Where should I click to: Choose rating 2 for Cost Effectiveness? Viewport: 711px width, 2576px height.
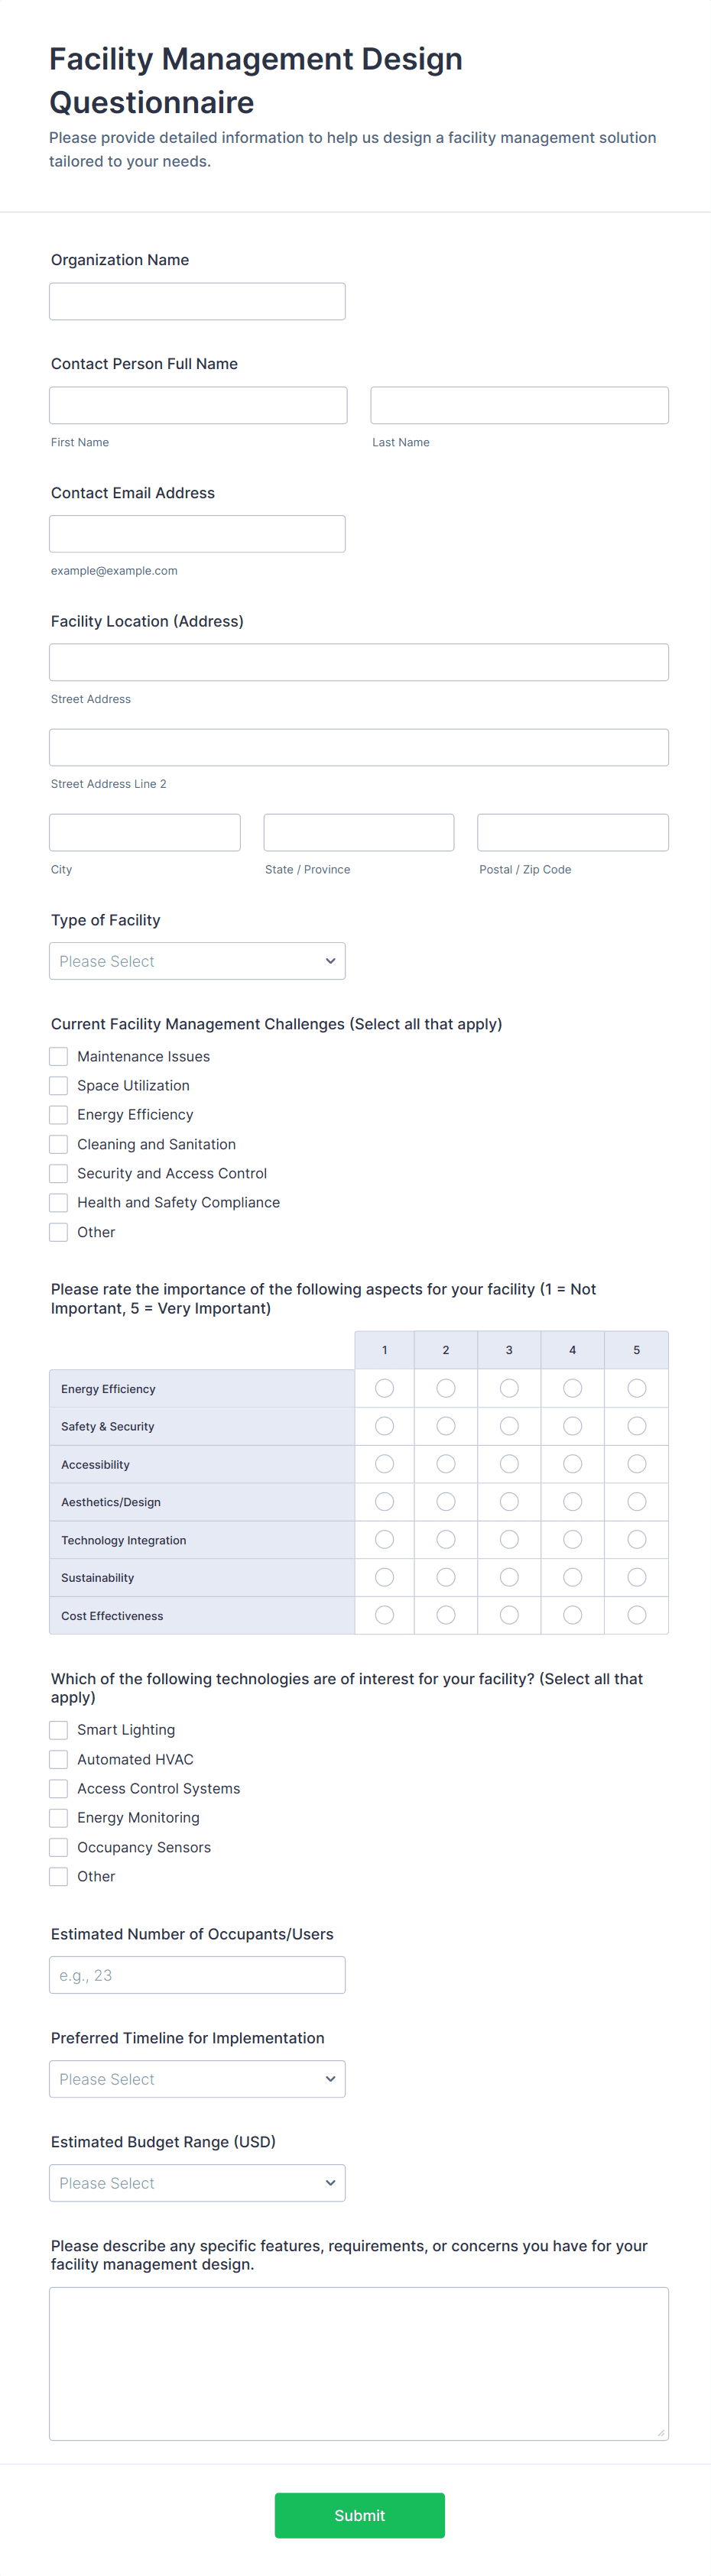tap(446, 1615)
